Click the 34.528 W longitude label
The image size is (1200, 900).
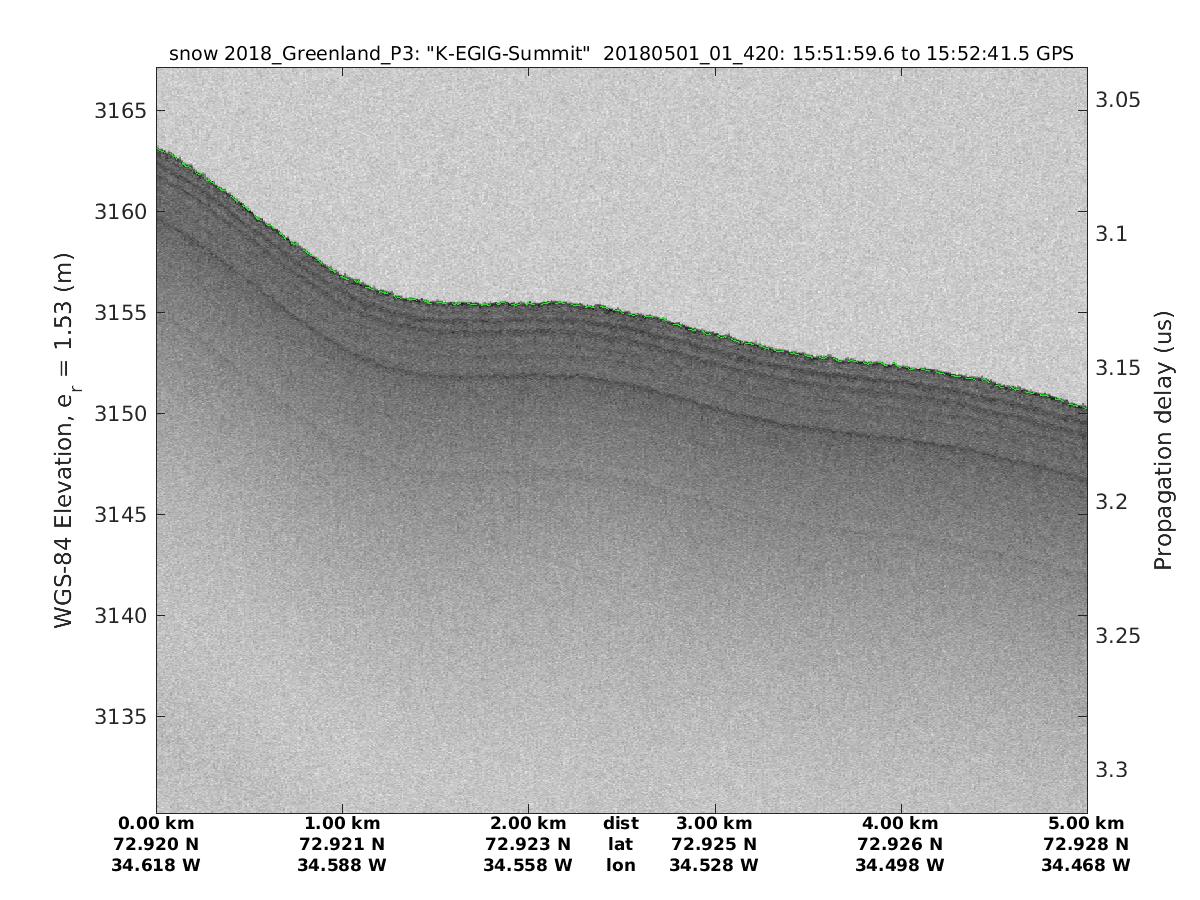(x=714, y=864)
